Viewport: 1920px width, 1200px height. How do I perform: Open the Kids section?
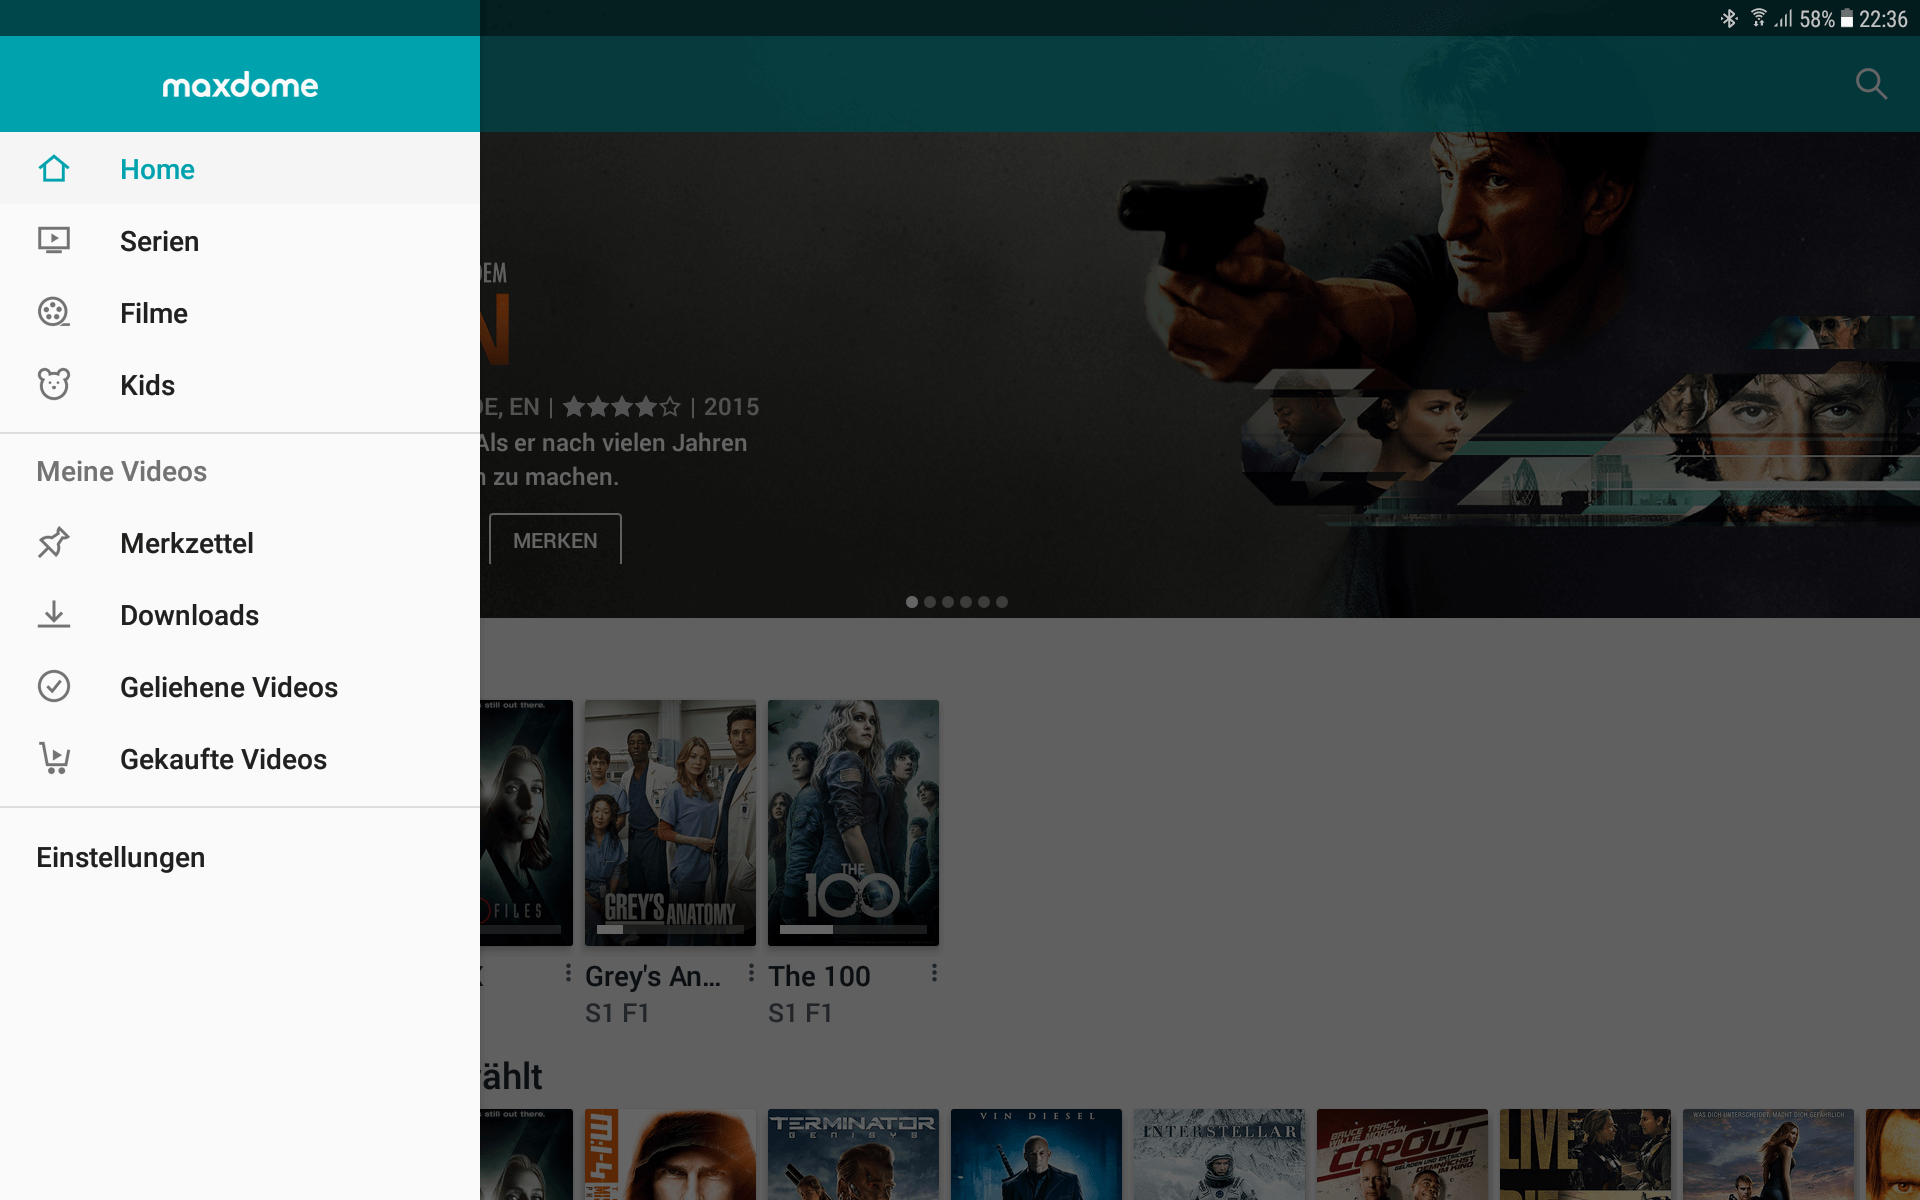[x=240, y=385]
